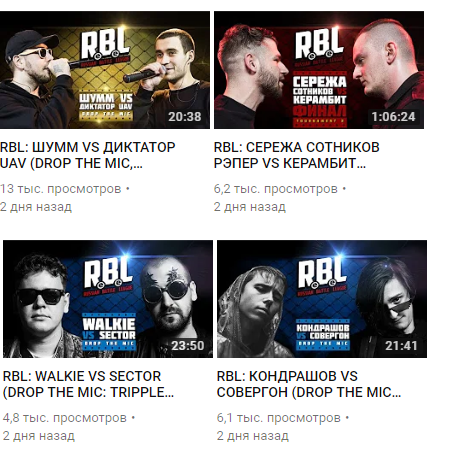
Task: Click RBL logo on ШУММ thumbnail
Action: [x=105, y=46]
